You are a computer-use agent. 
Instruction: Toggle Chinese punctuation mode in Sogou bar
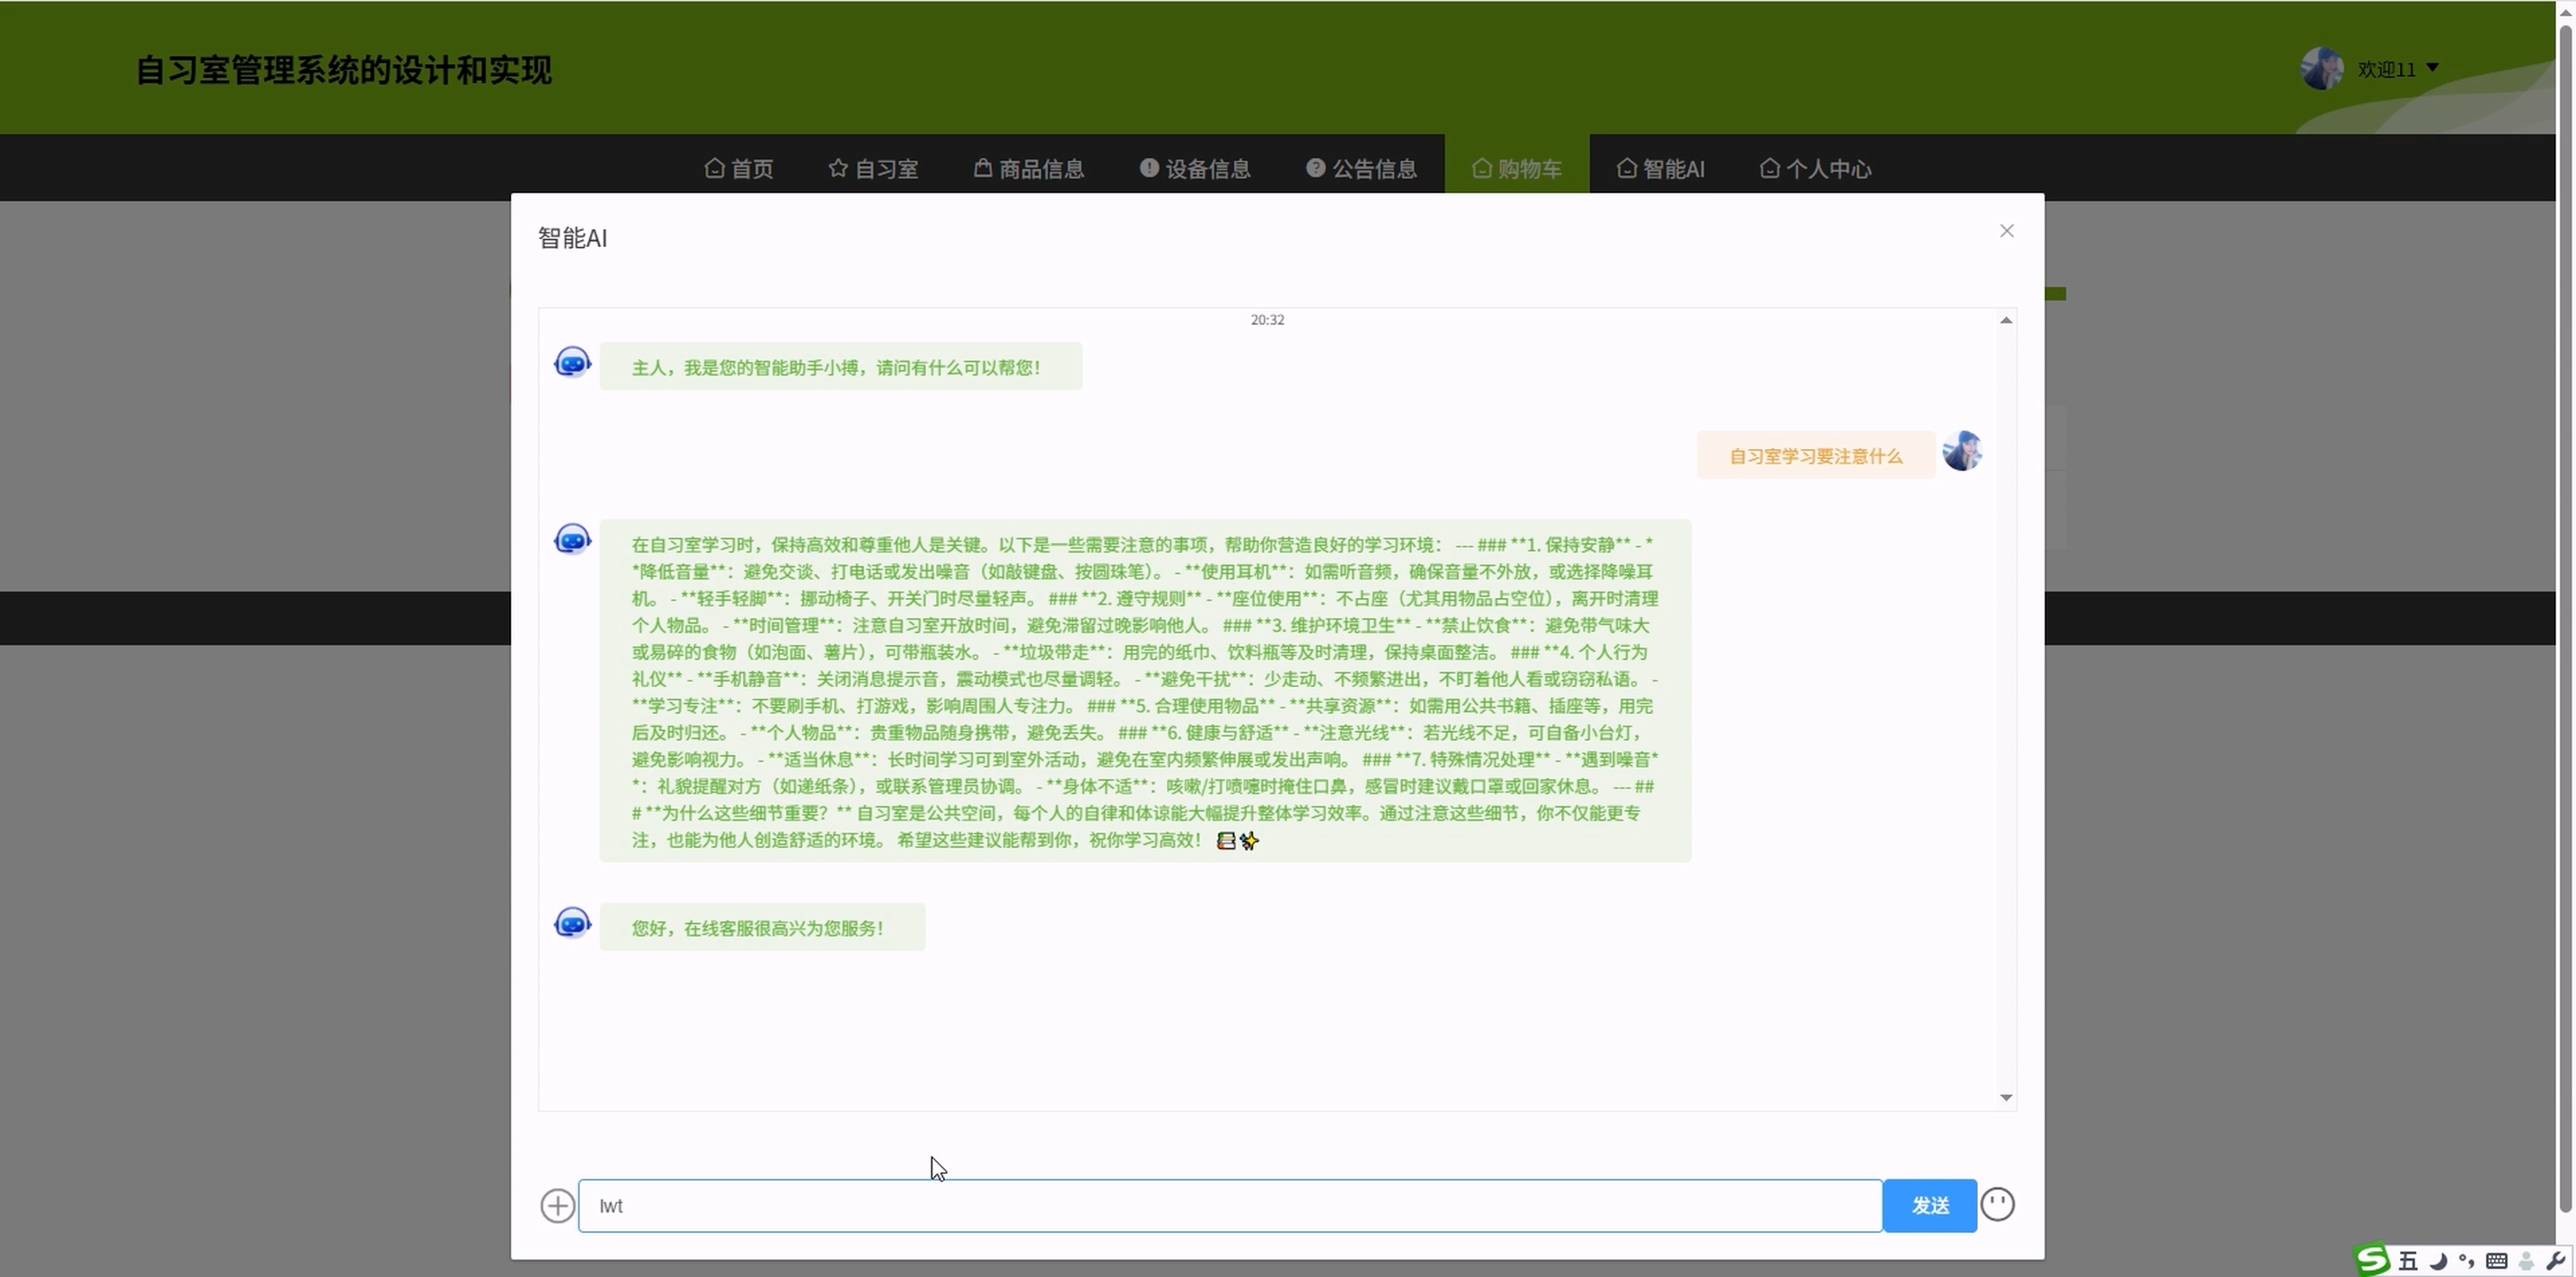(2466, 1260)
